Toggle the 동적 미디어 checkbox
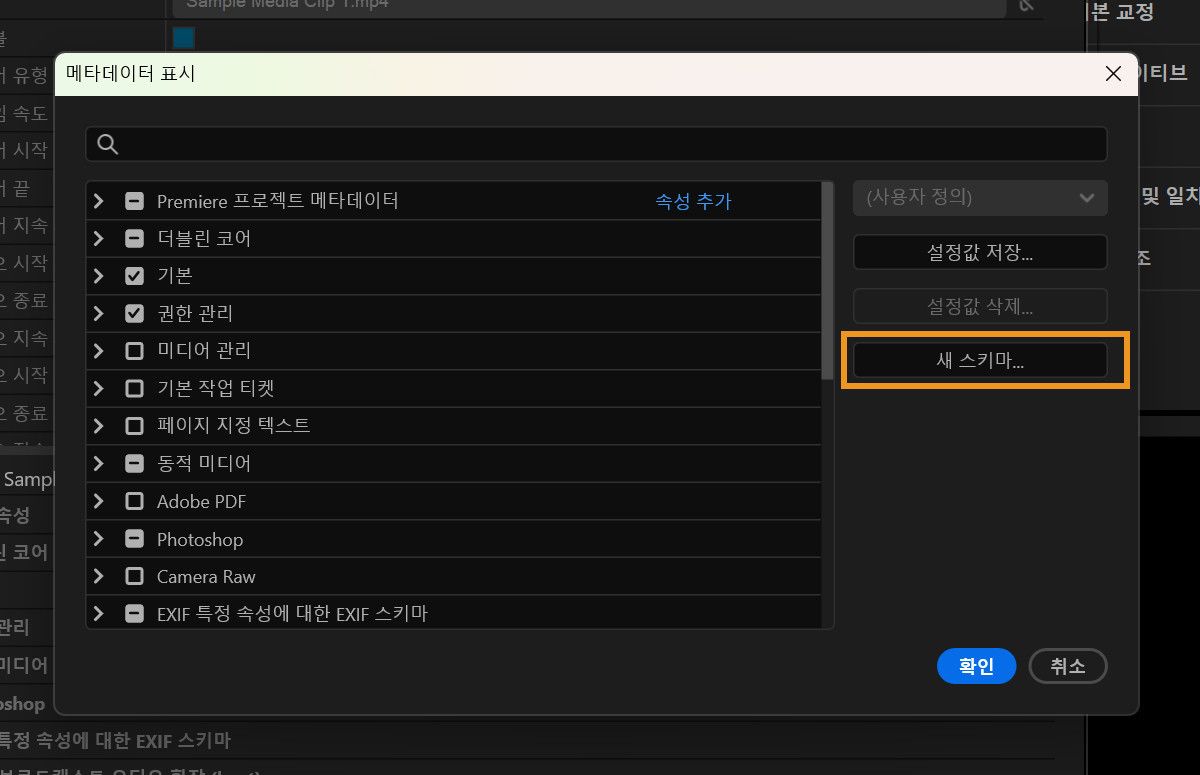Viewport: 1200px width, 775px height. click(134, 464)
